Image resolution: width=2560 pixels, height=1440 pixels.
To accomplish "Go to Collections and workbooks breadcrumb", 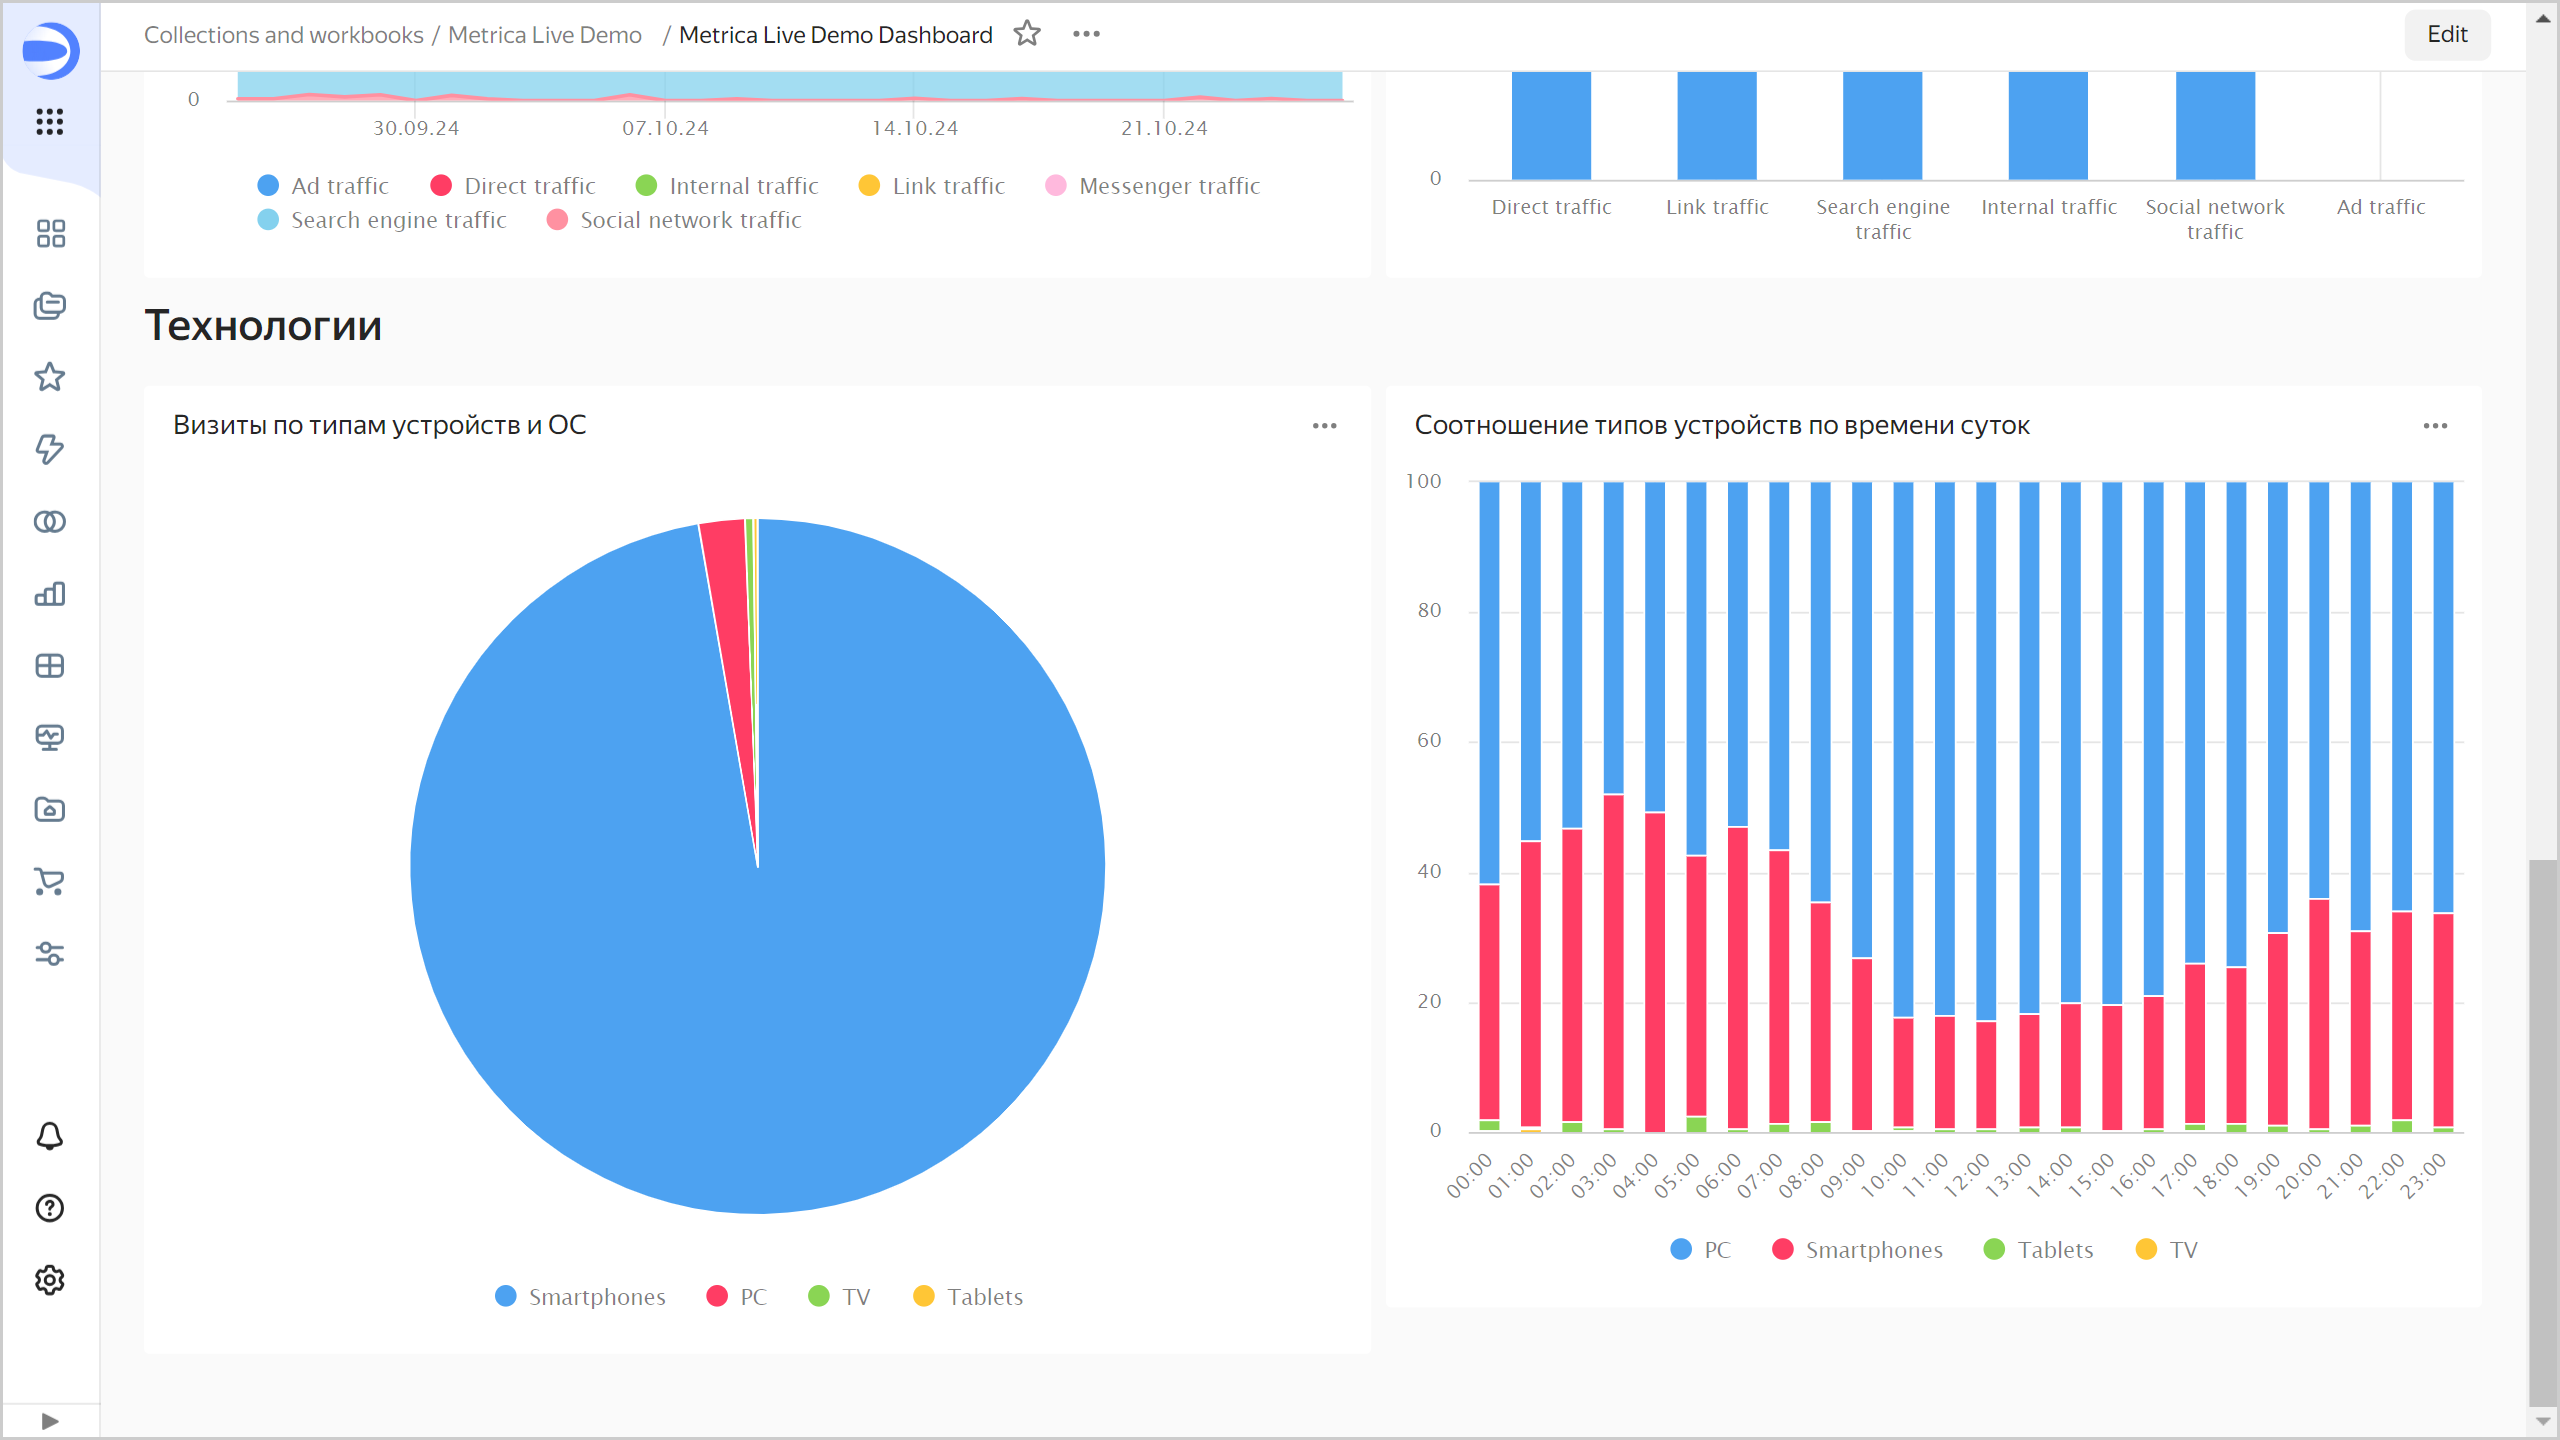I will [x=284, y=35].
